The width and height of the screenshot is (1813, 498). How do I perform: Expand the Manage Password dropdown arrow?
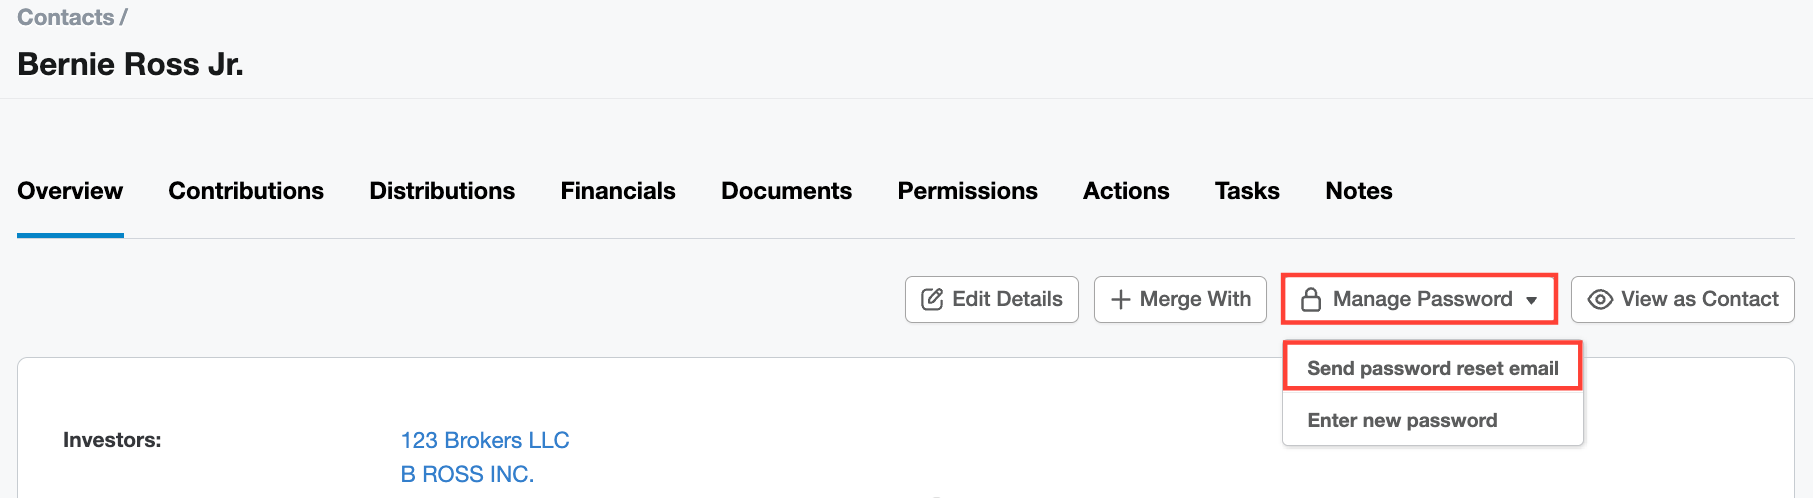pyautogui.click(x=1532, y=300)
